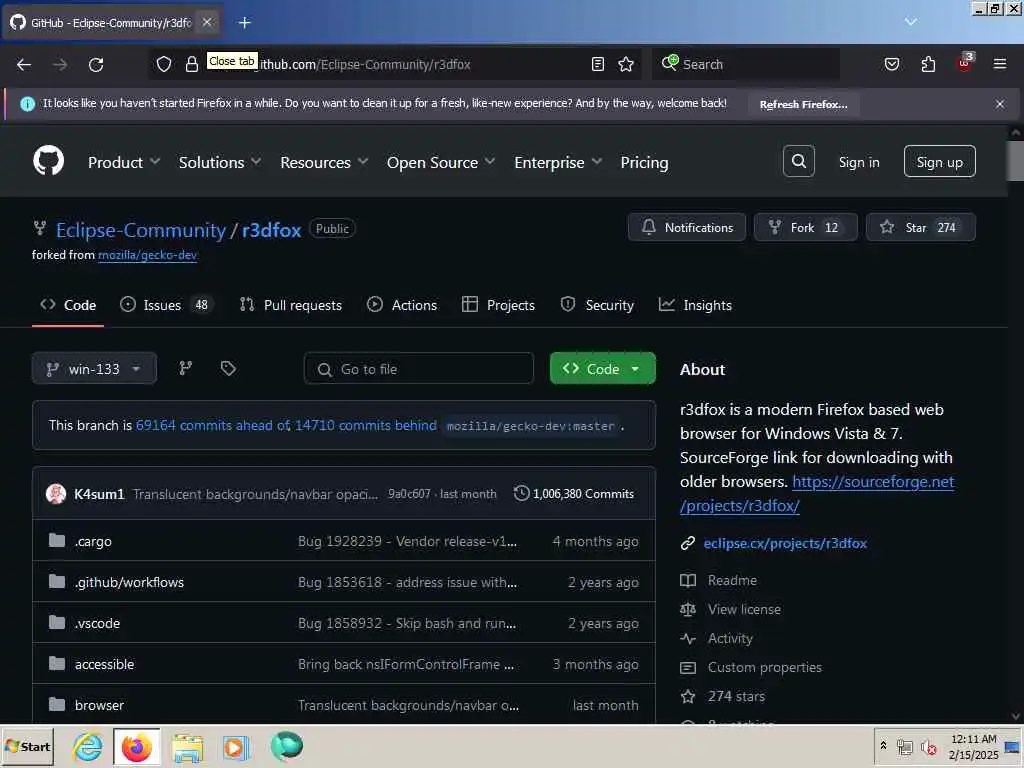
Task: Switch to the Insights tab
Action: (x=695, y=305)
